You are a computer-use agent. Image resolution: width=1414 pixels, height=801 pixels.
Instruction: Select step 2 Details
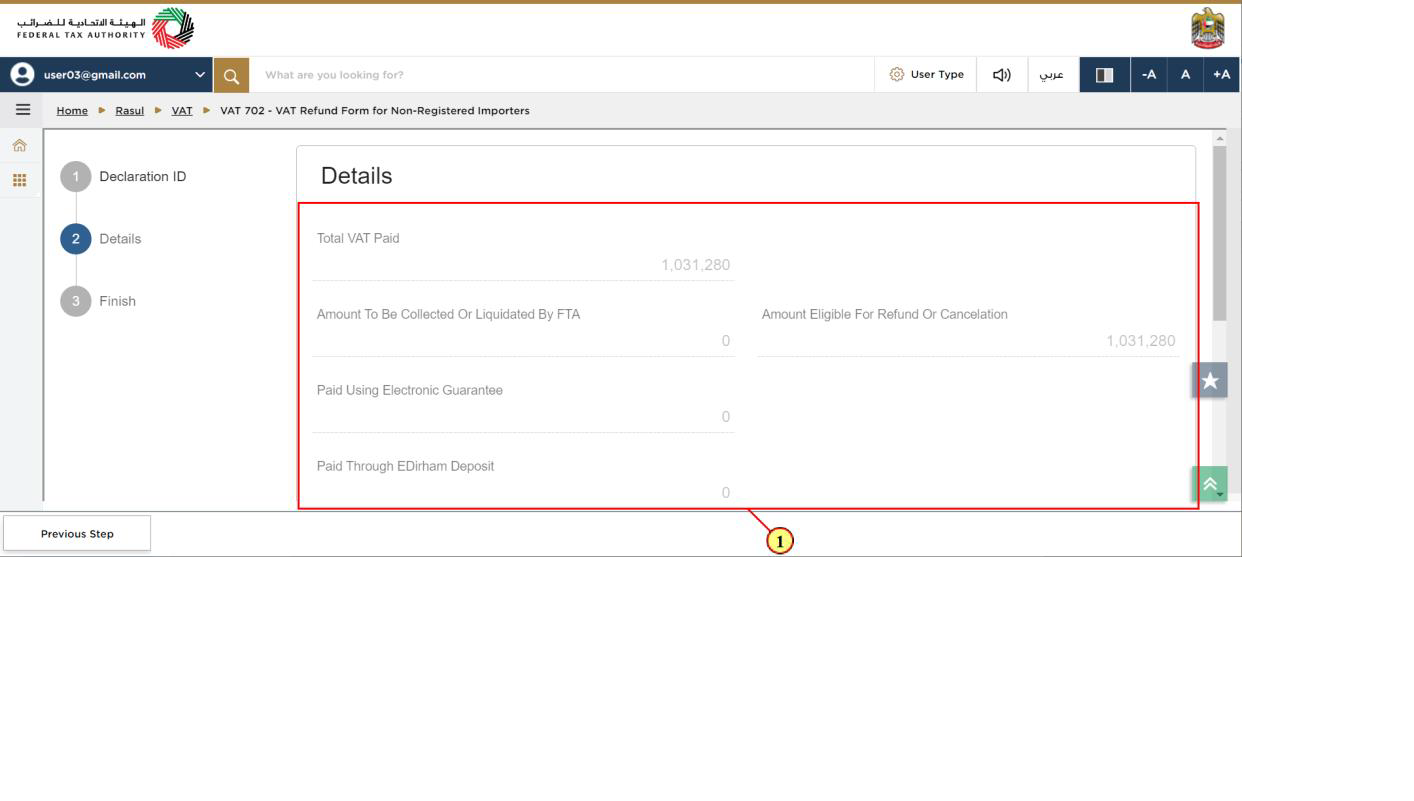click(101, 239)
